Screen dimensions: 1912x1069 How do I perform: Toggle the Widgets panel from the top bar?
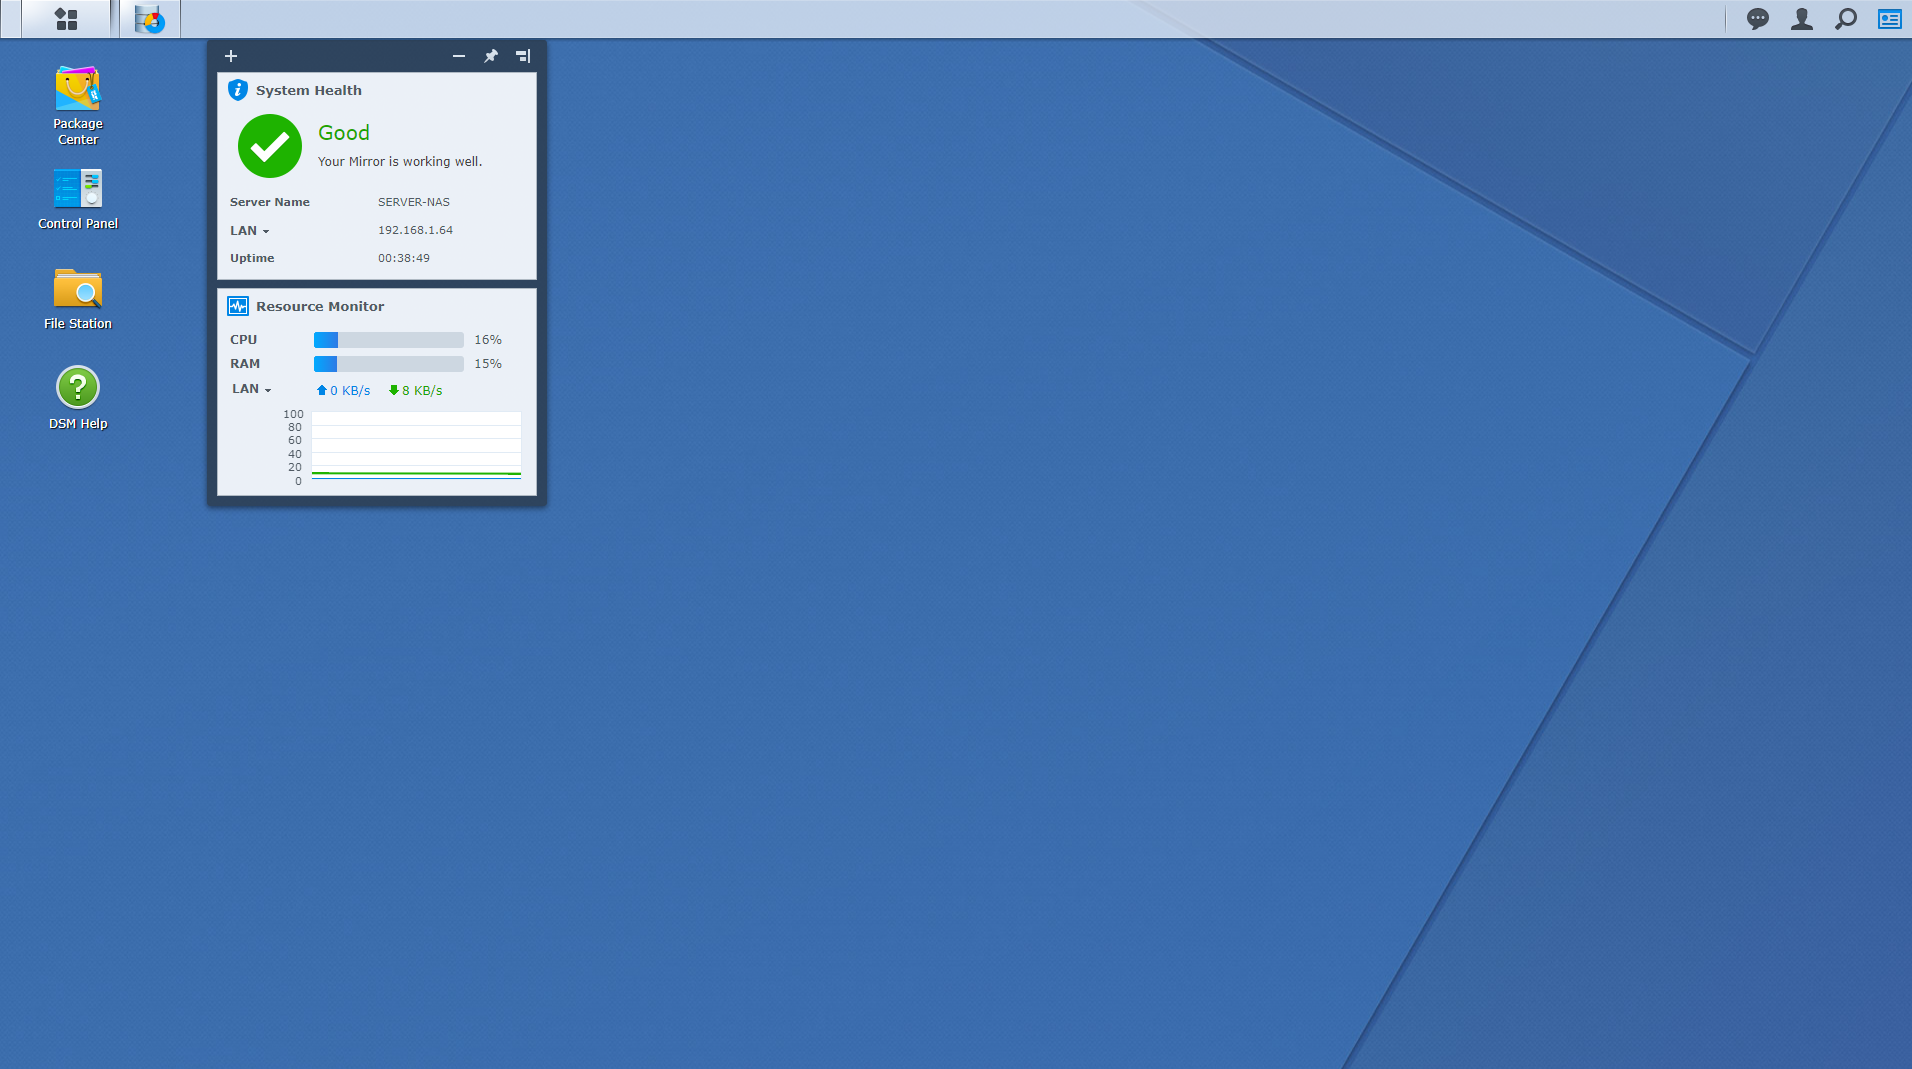point(1889,19)
